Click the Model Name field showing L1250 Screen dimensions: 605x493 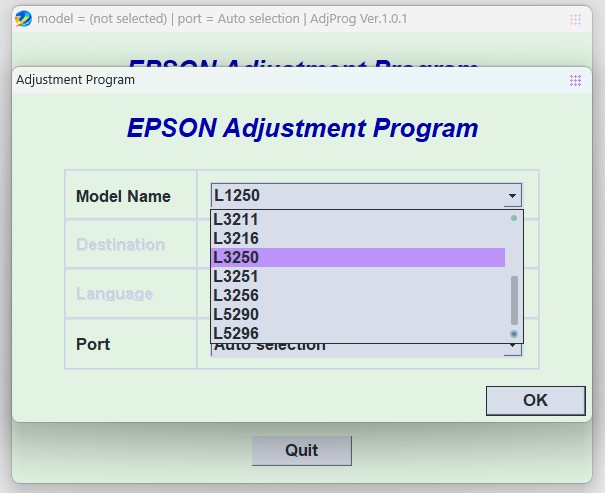355,196
